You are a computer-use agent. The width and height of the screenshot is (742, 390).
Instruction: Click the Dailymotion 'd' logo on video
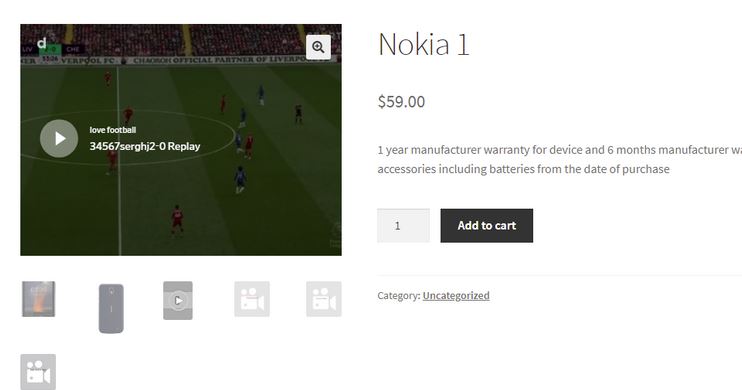click(42, 44)
